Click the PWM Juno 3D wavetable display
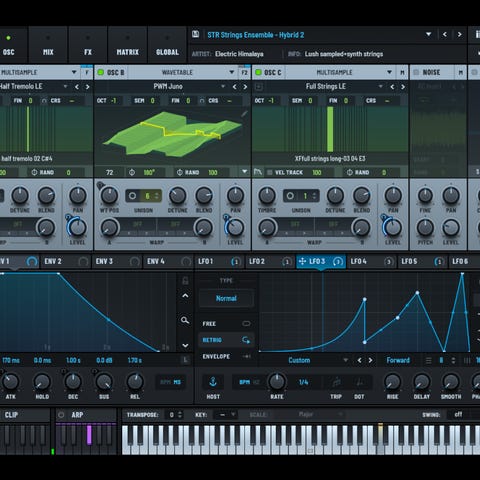 [172, 134]
